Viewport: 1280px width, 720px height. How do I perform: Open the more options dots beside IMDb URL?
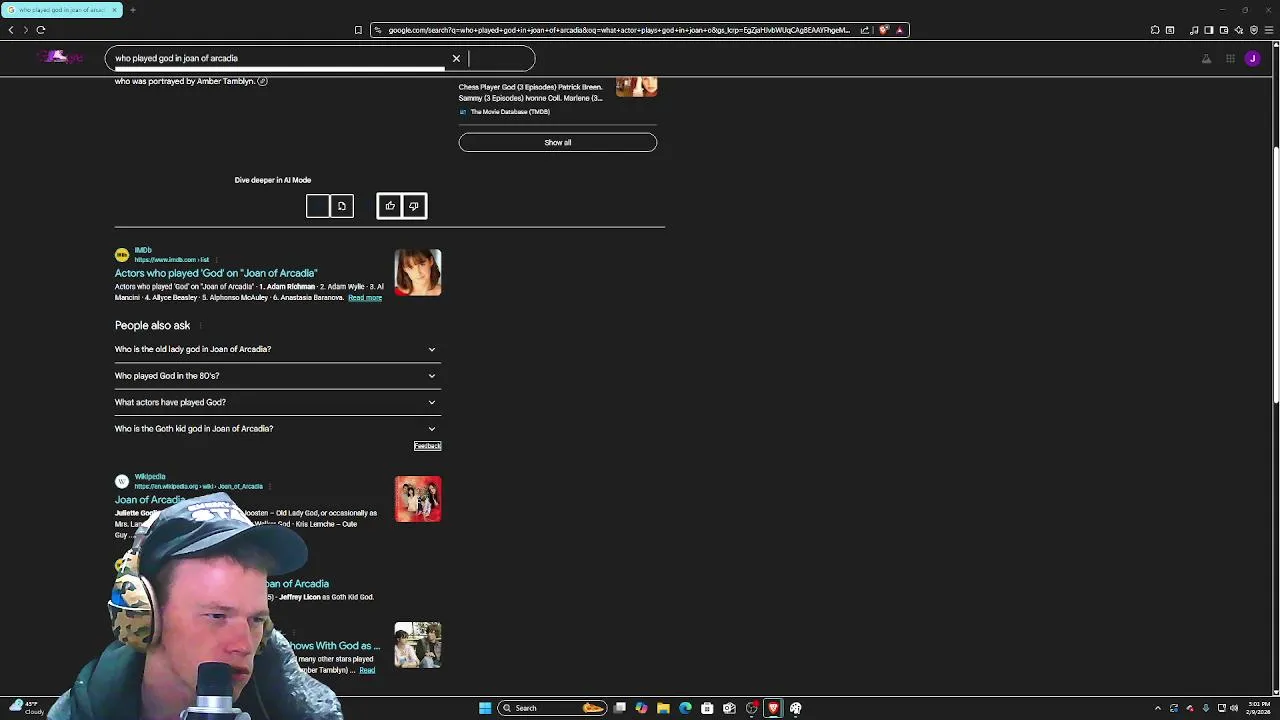(x=217, y=260)
